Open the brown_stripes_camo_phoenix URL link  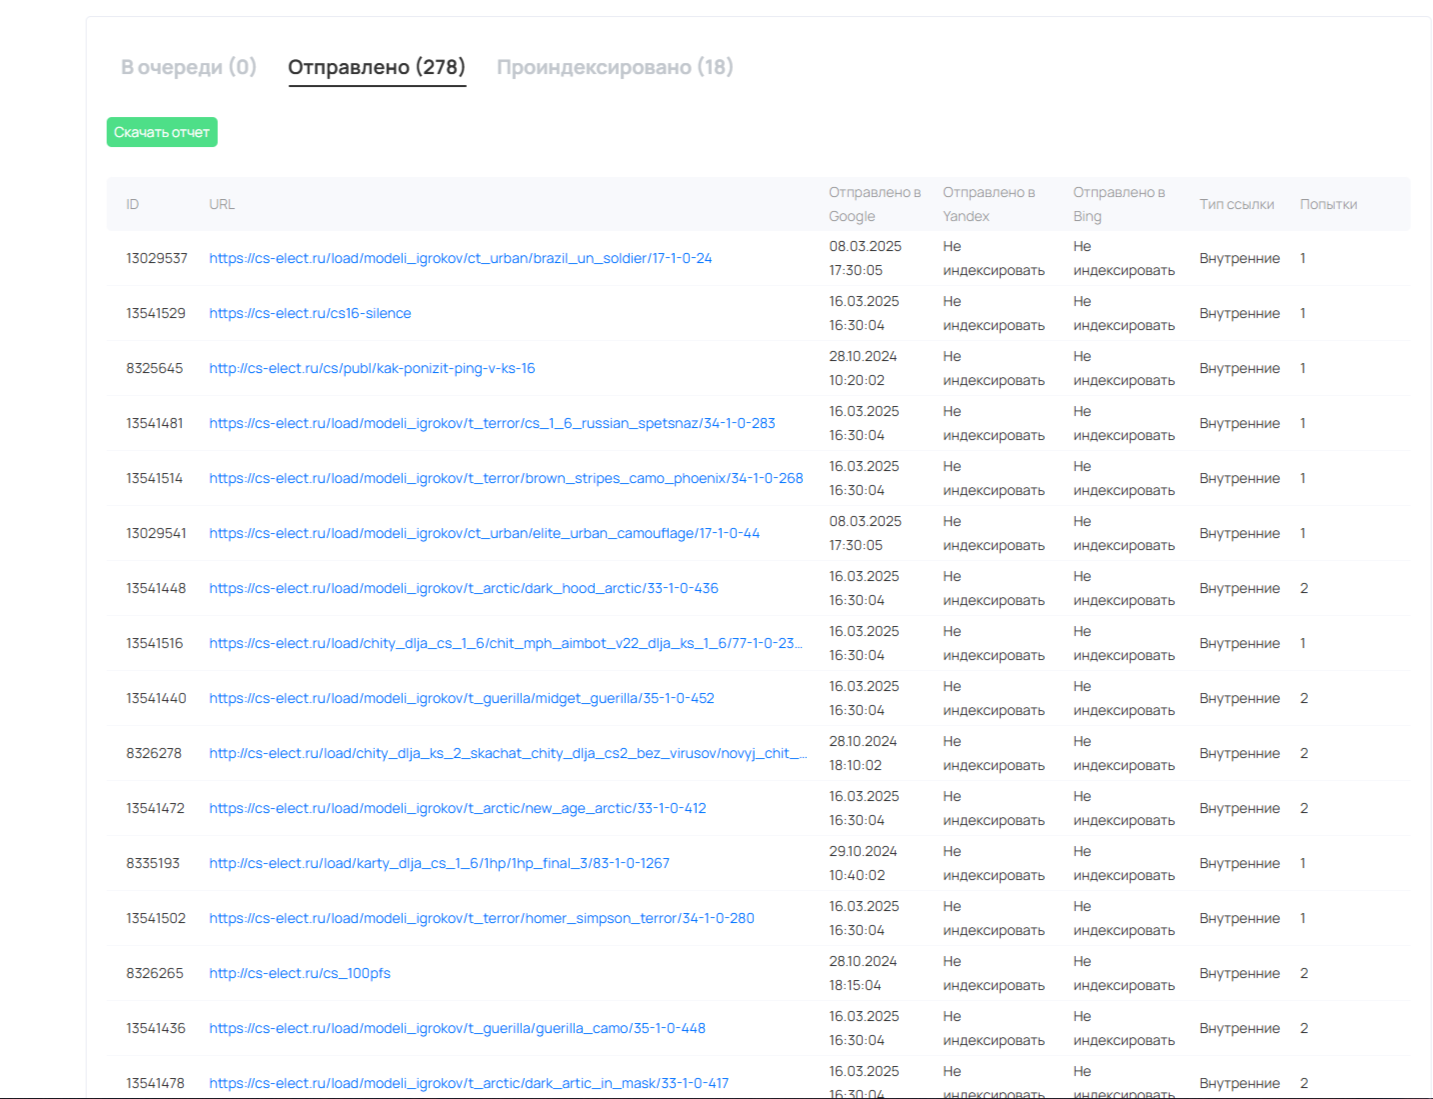(x=506, y=478)
